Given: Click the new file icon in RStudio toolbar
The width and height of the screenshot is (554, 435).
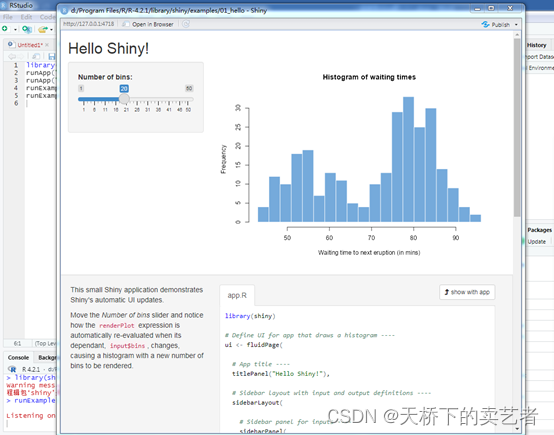Looking at the screenshot, I should (5, 29).
